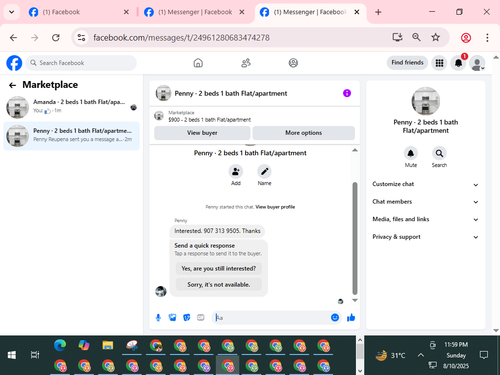Open the emoji picker in message box

click(x=335, y=317)
